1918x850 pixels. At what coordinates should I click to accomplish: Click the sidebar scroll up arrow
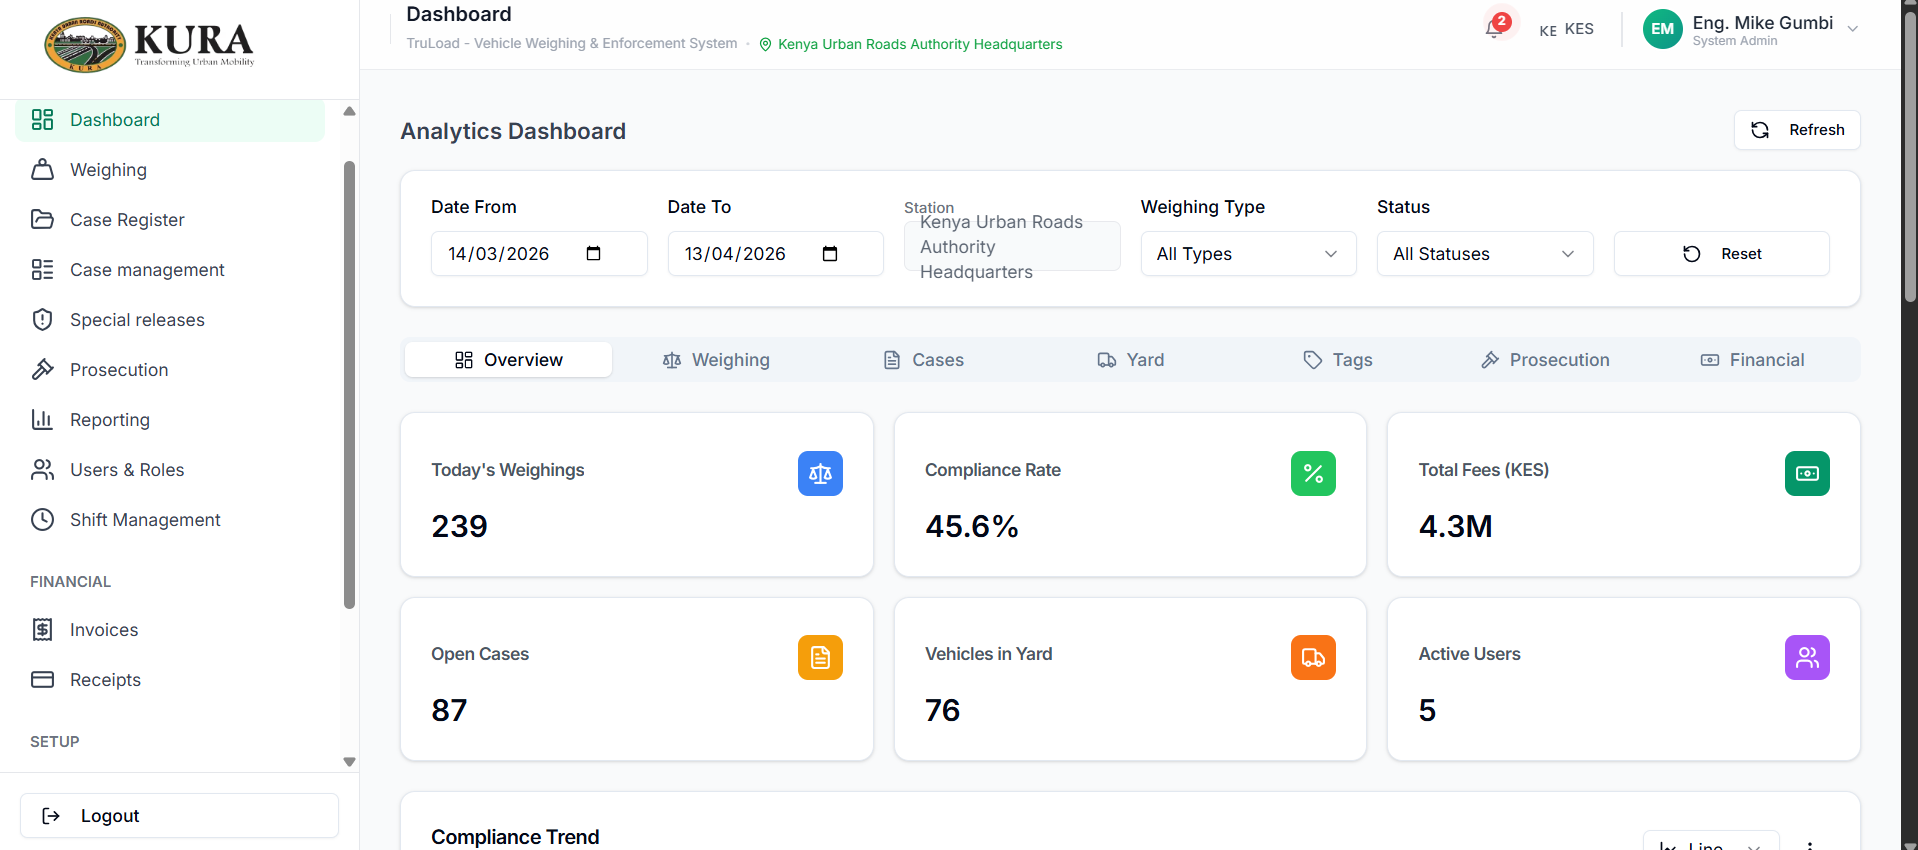(x=349, y=111)
